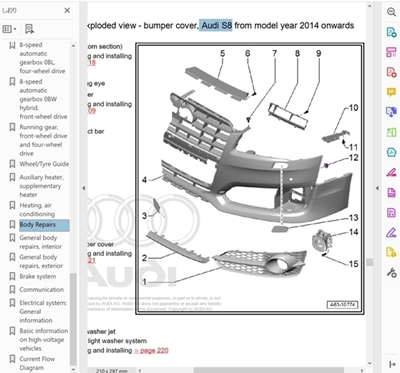Screen dimensions: 400x373
Task: Open bookmarks options dropdown menu
Action: click(x=9, y=29)
